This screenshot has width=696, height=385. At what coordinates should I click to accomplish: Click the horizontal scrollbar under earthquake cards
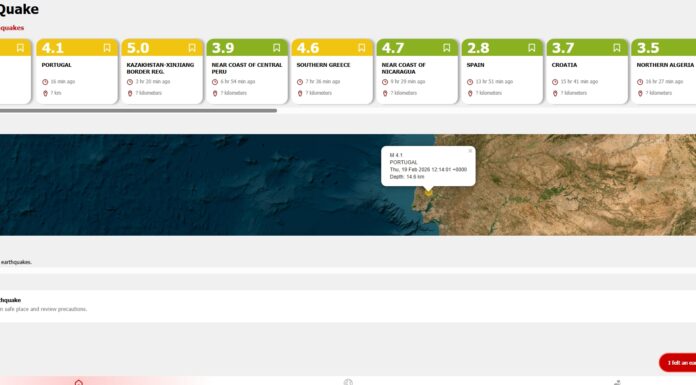(138, 111)
